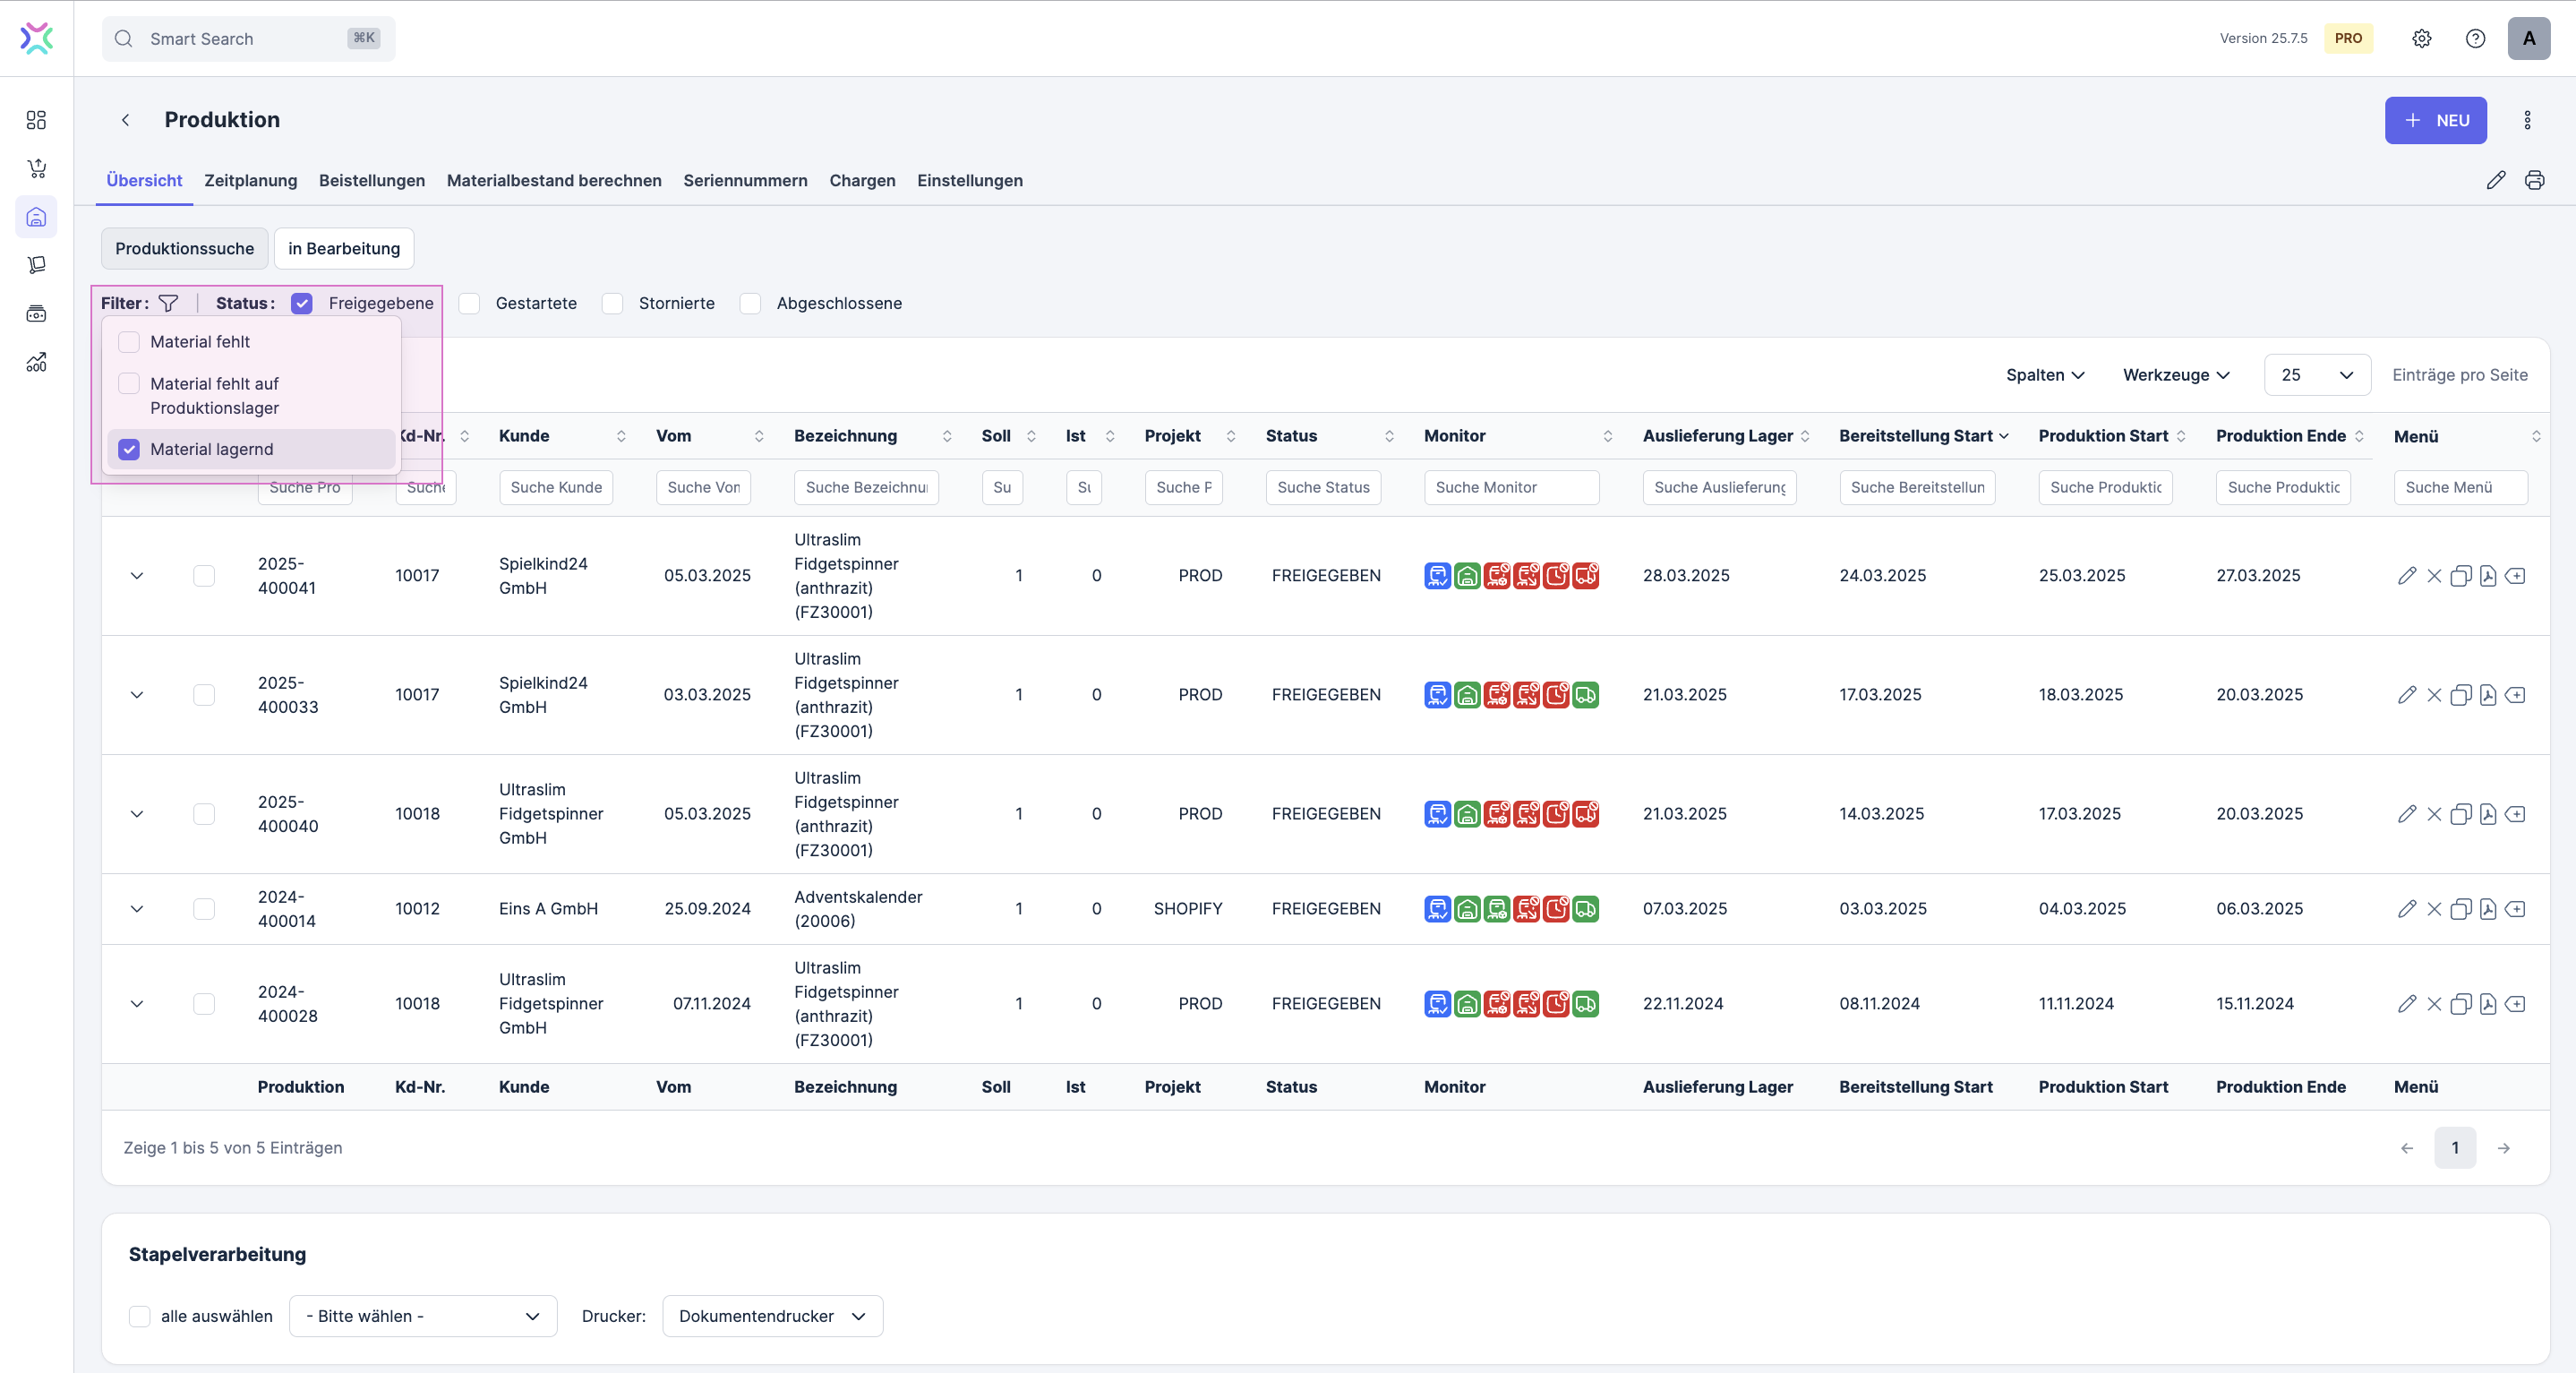Check the alle auswählen checkbox
Viewport: 2576px width, 1373px height.
[x=140, y=1316]
